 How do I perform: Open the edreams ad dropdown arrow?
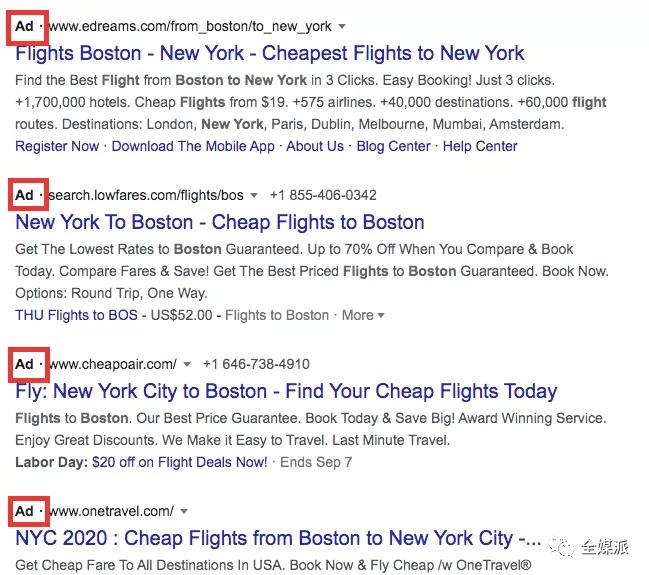point(342,26)
